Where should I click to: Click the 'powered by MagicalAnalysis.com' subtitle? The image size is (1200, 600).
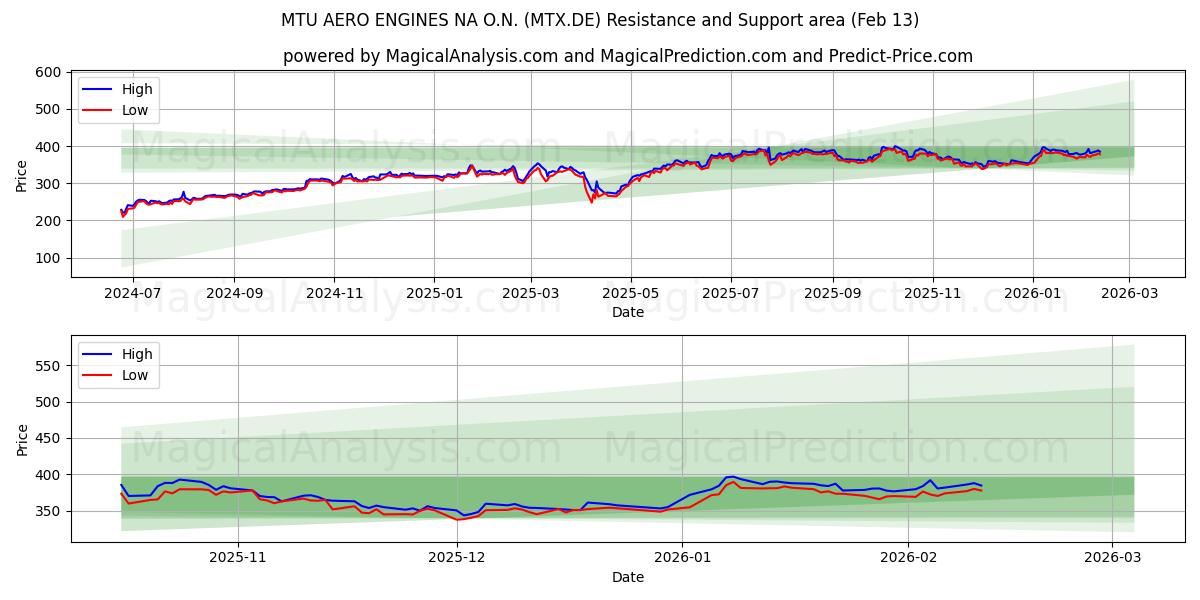pos(628,56)
